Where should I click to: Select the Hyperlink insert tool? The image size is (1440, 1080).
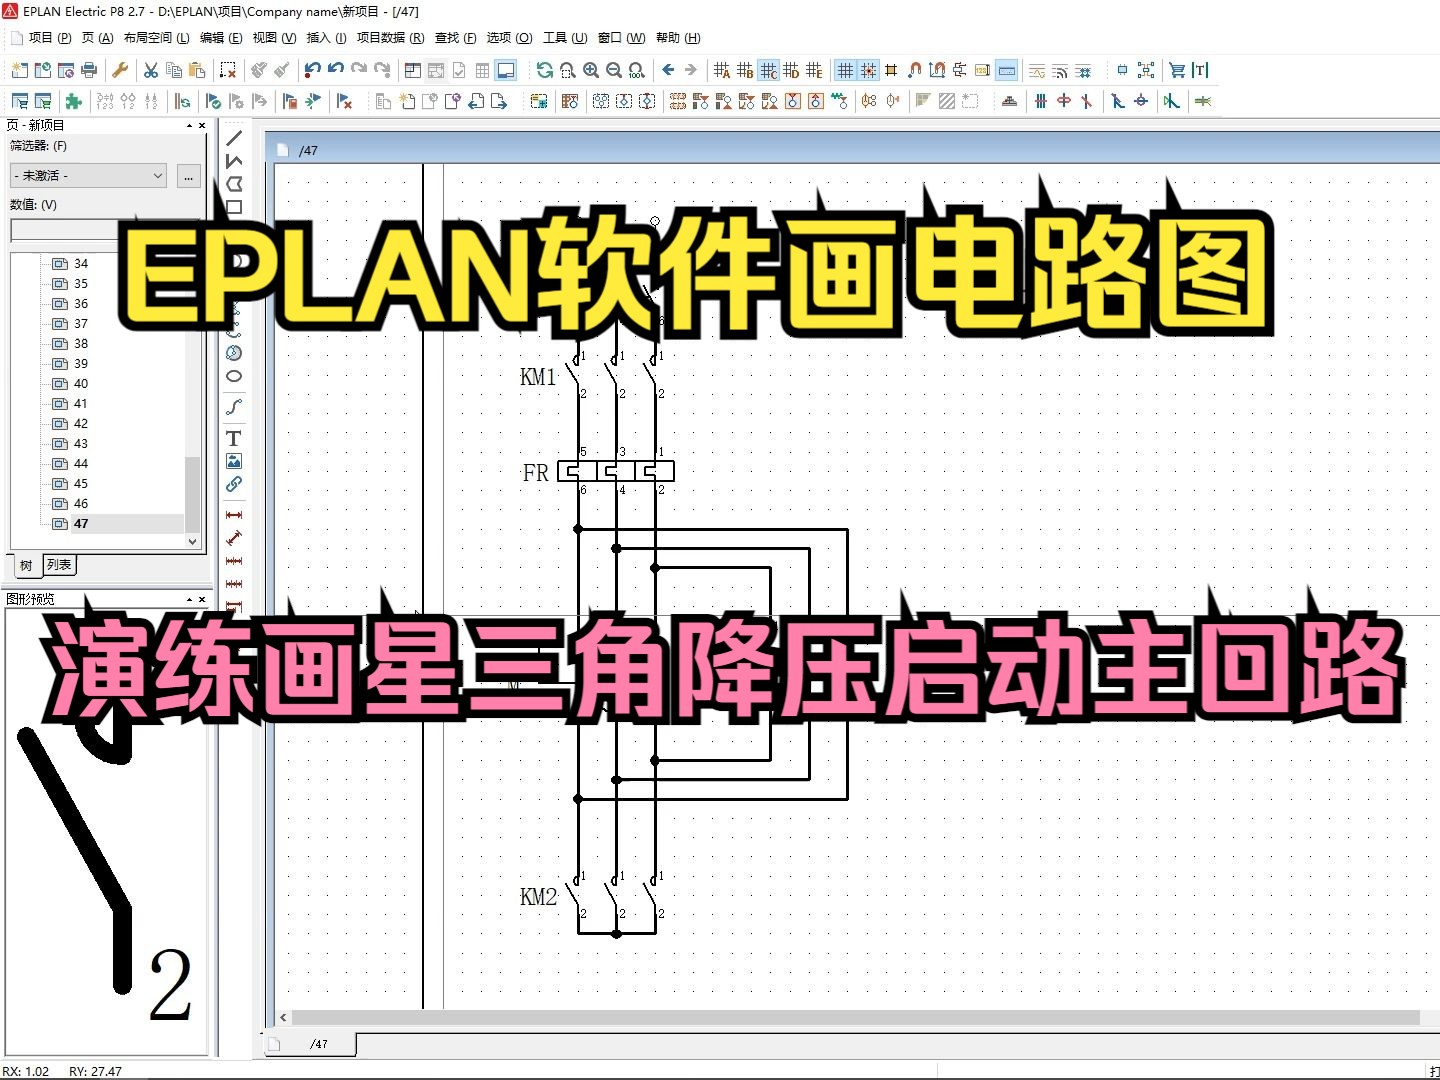(x=234, y=484)
